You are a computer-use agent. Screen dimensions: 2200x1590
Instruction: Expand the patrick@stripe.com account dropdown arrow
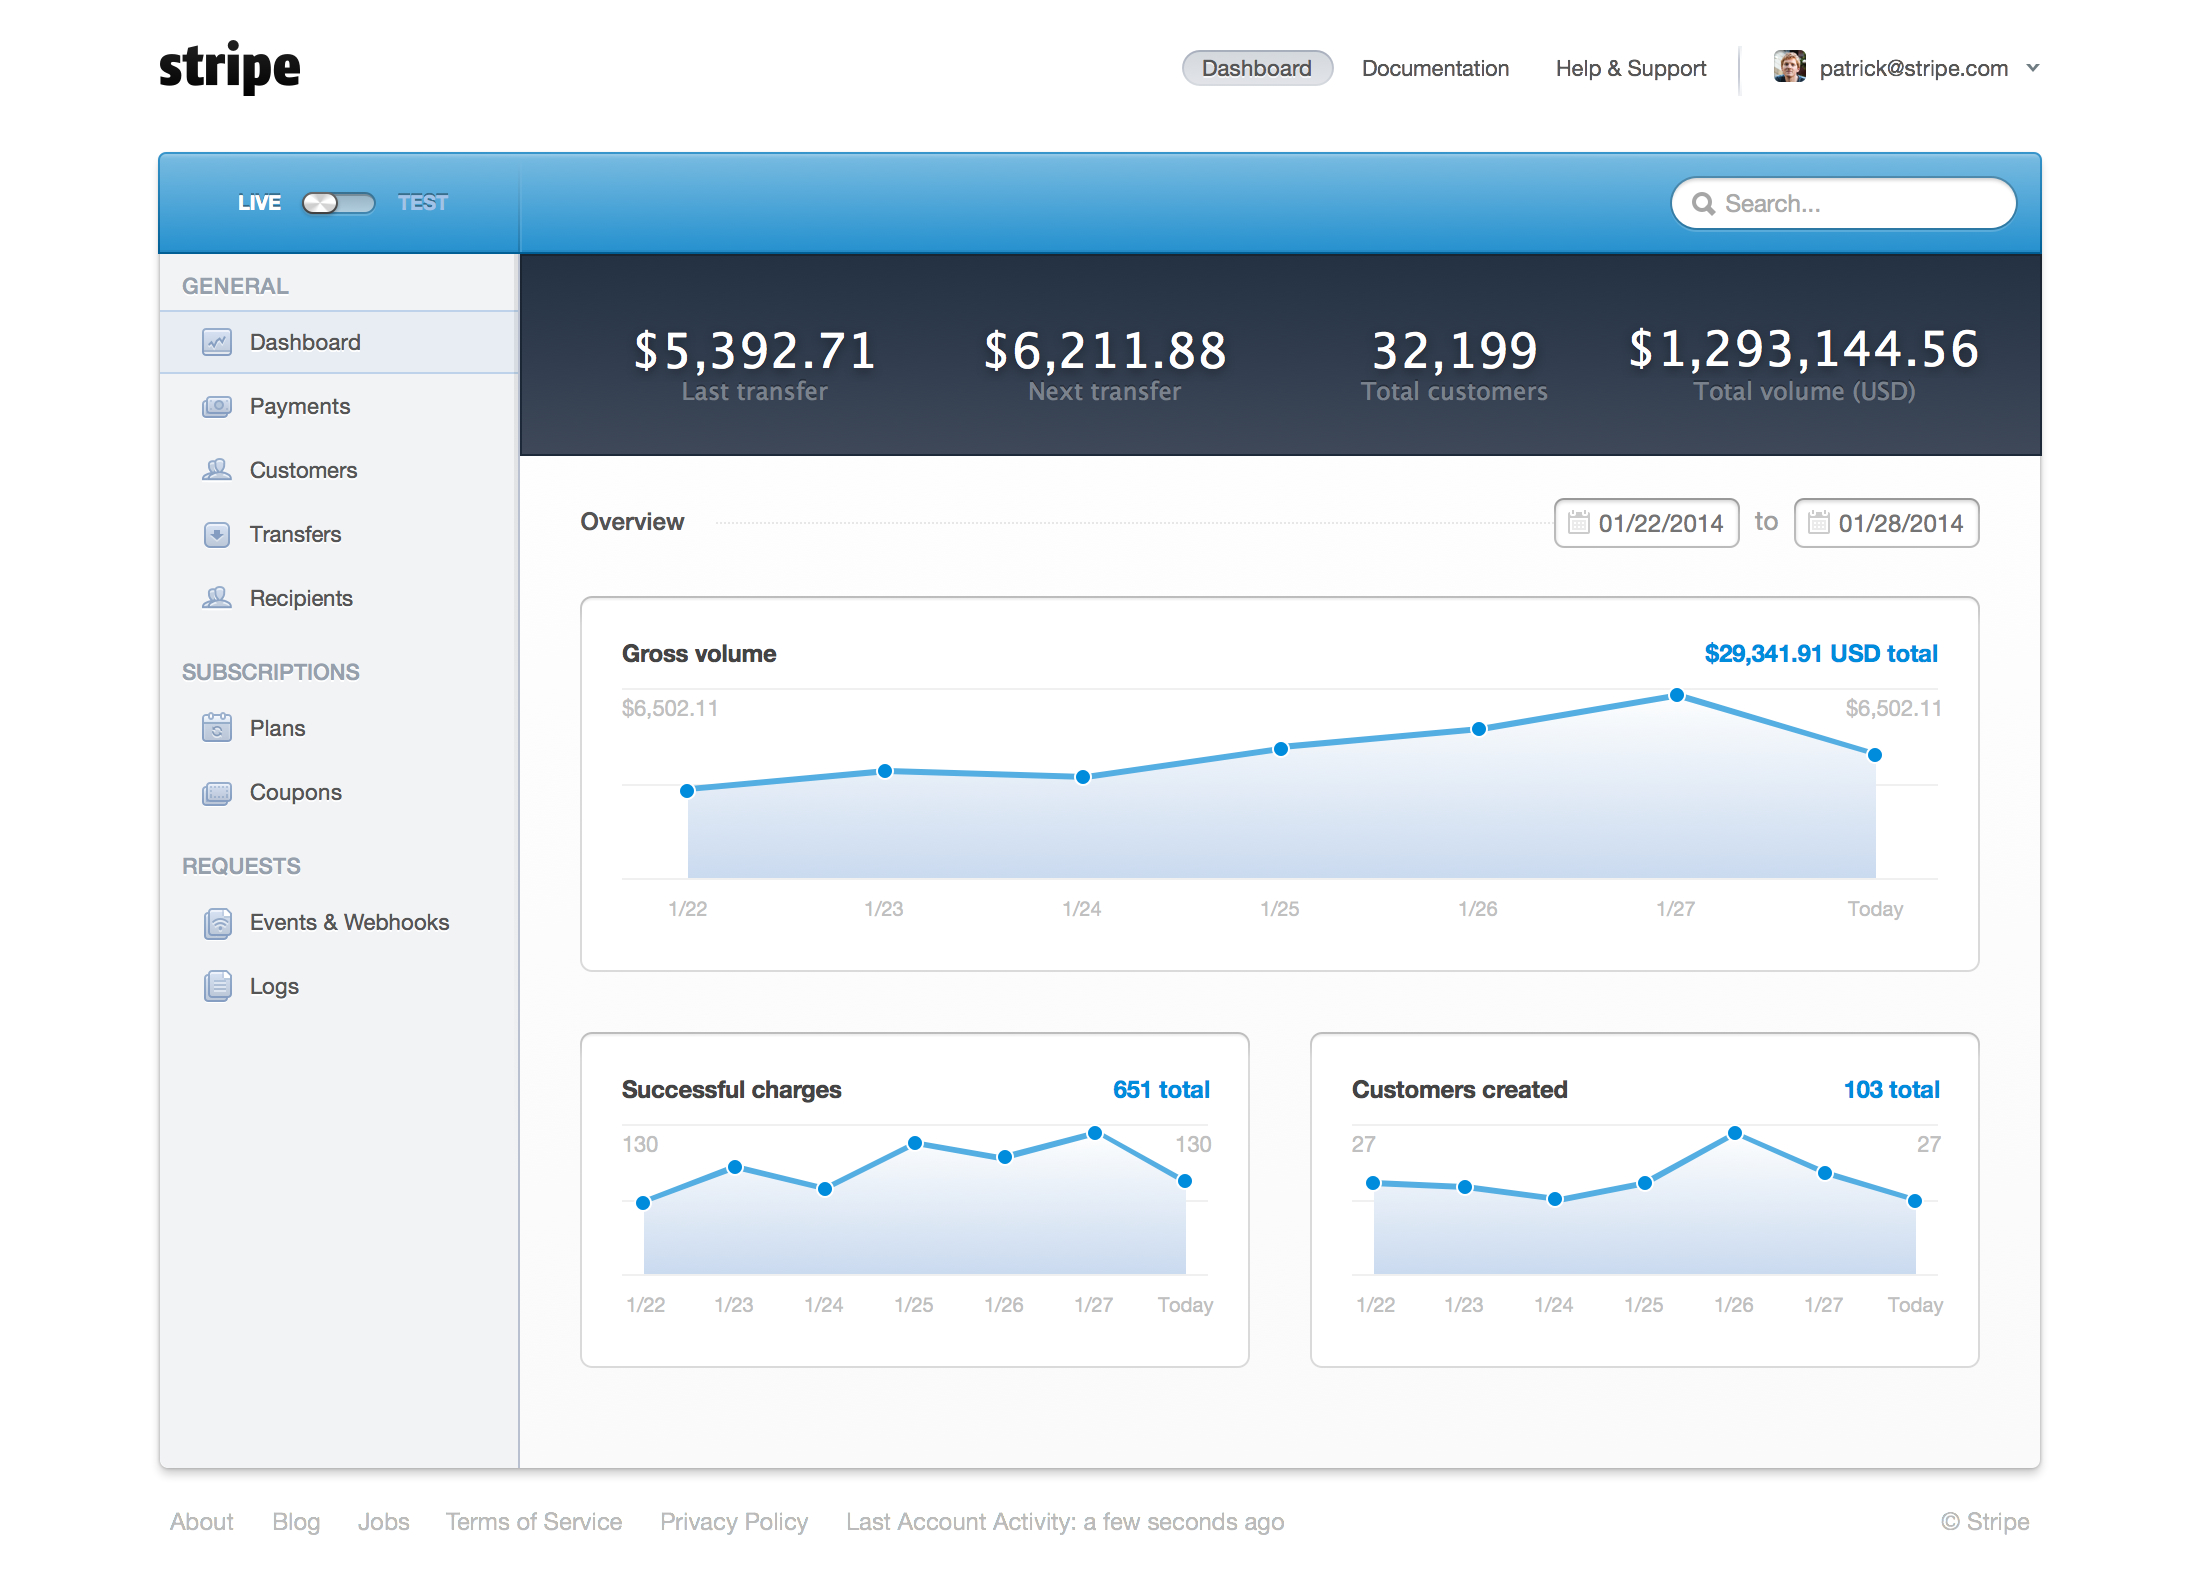2033,68
